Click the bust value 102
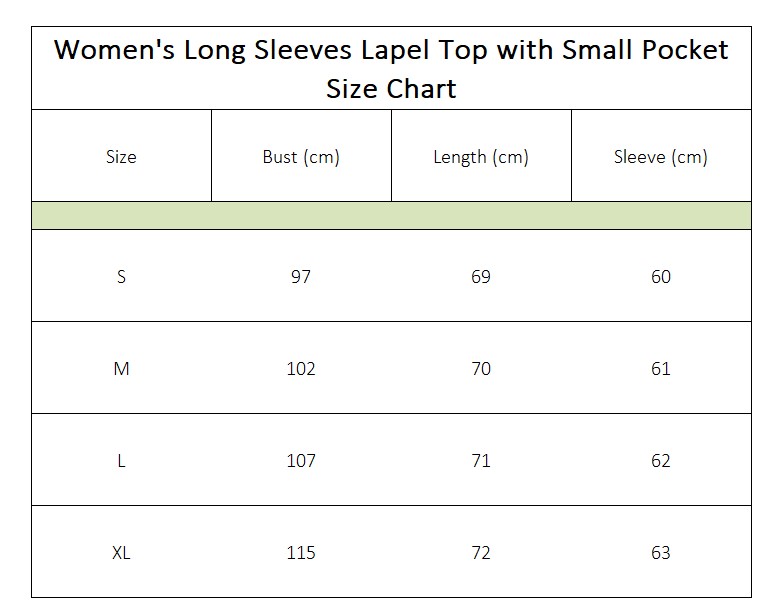The image size is (780, 615). pos(301,368)
